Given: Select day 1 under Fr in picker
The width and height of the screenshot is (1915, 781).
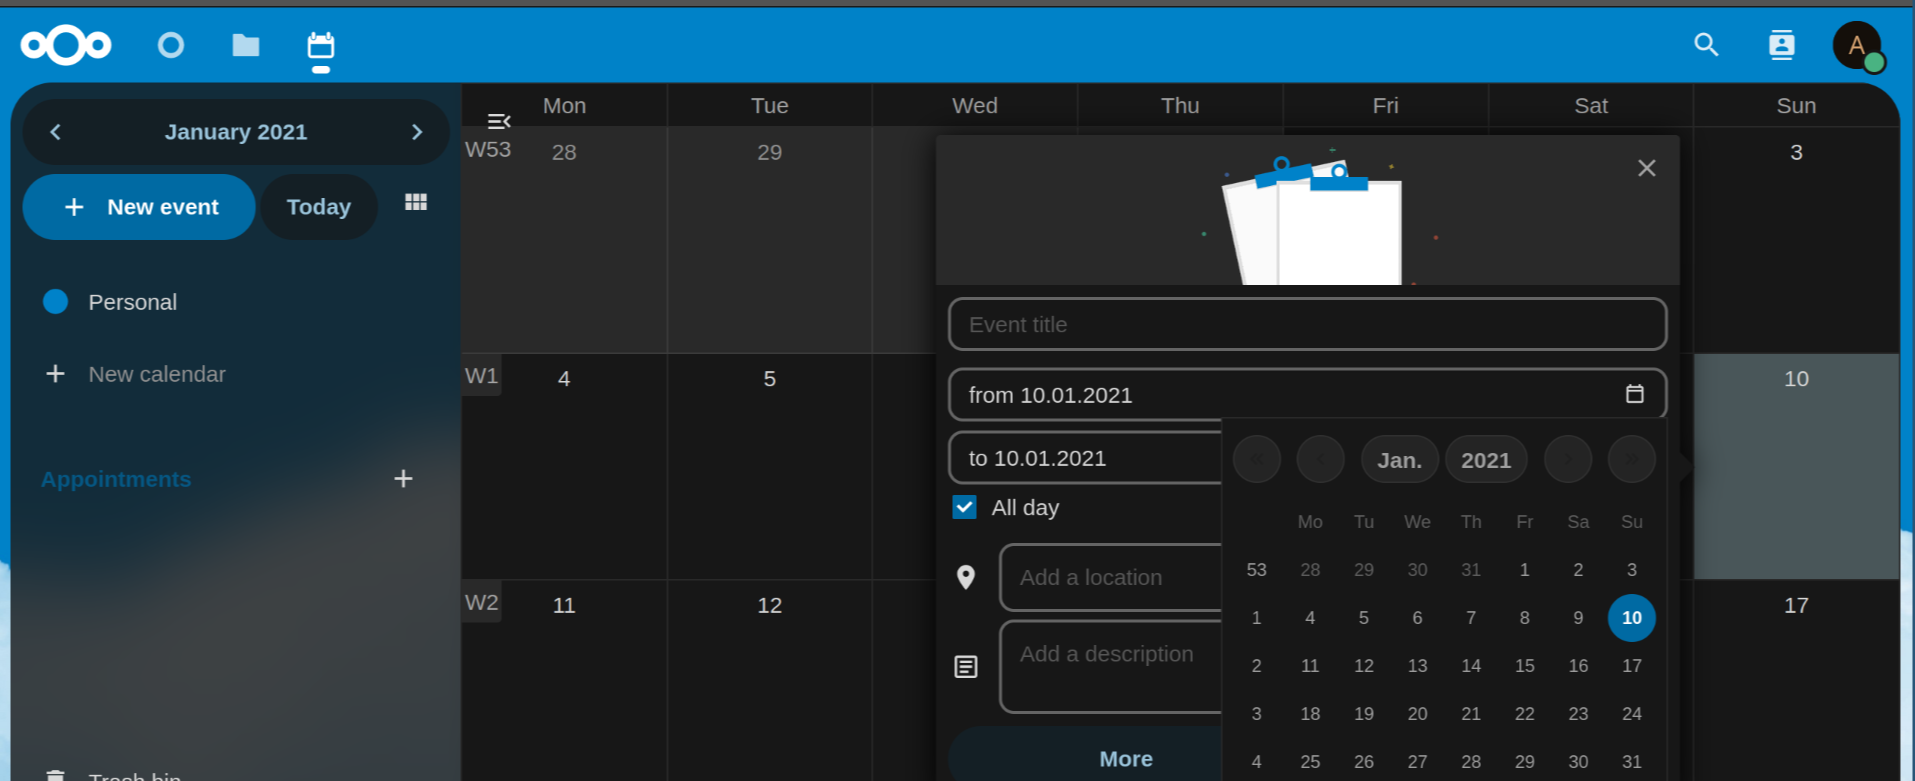Looking at the screenshot, I should 1525,570.
